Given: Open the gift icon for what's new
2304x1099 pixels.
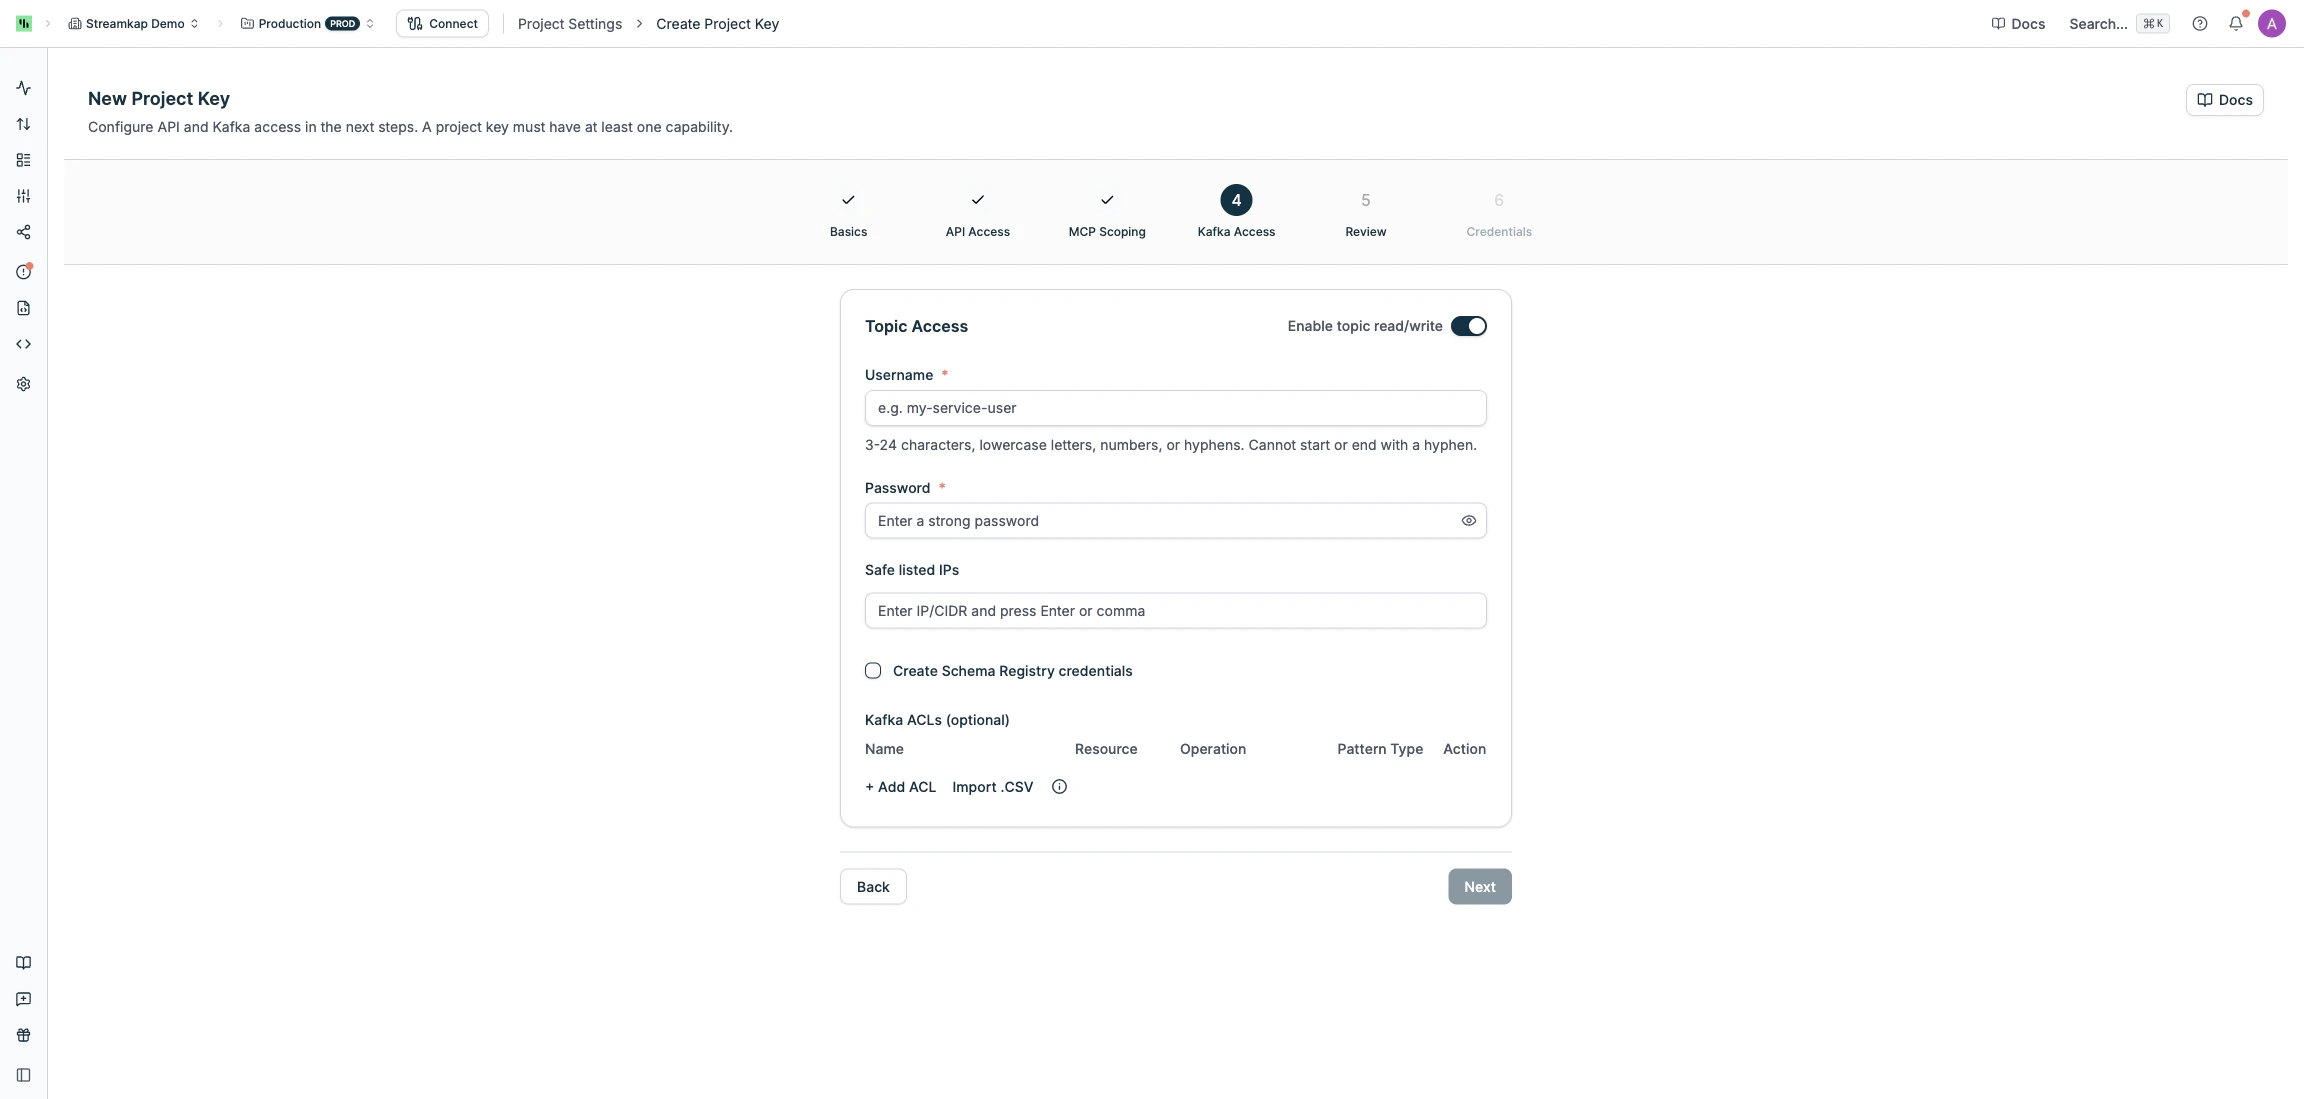Looking at the screenshot, I should click(x=23, y=1035).
